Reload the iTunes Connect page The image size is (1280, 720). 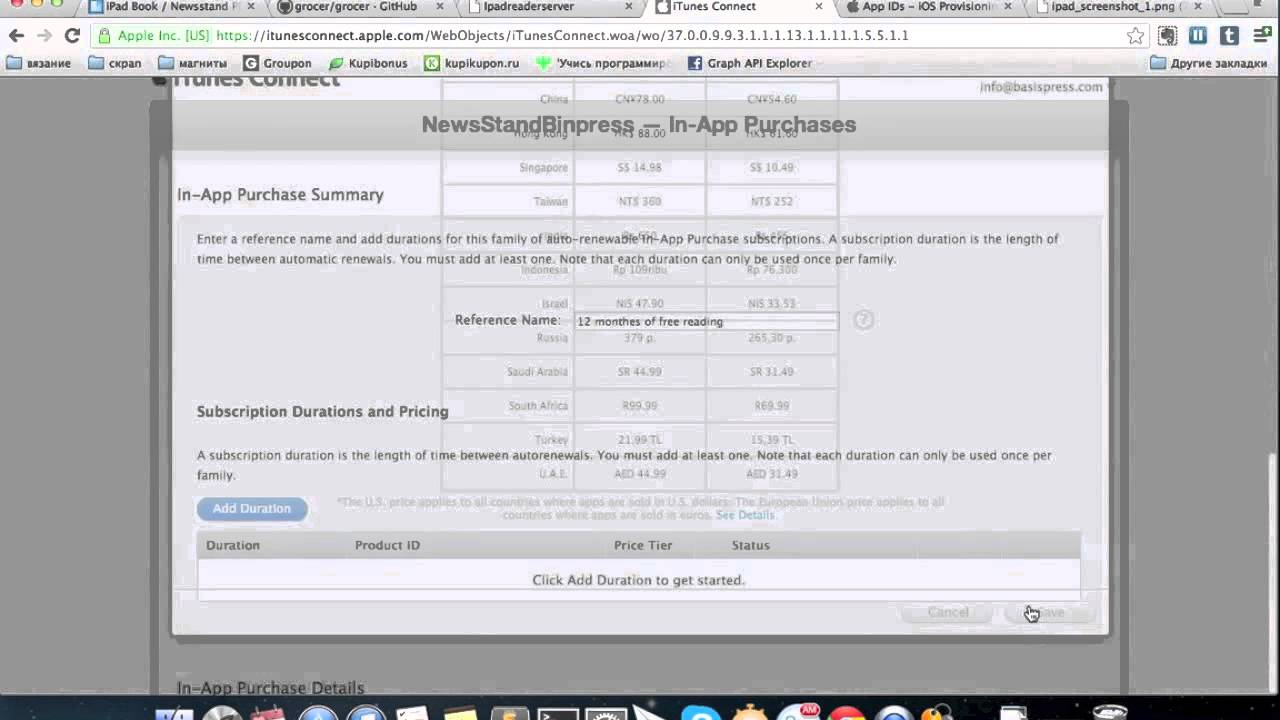coord(72,35)
